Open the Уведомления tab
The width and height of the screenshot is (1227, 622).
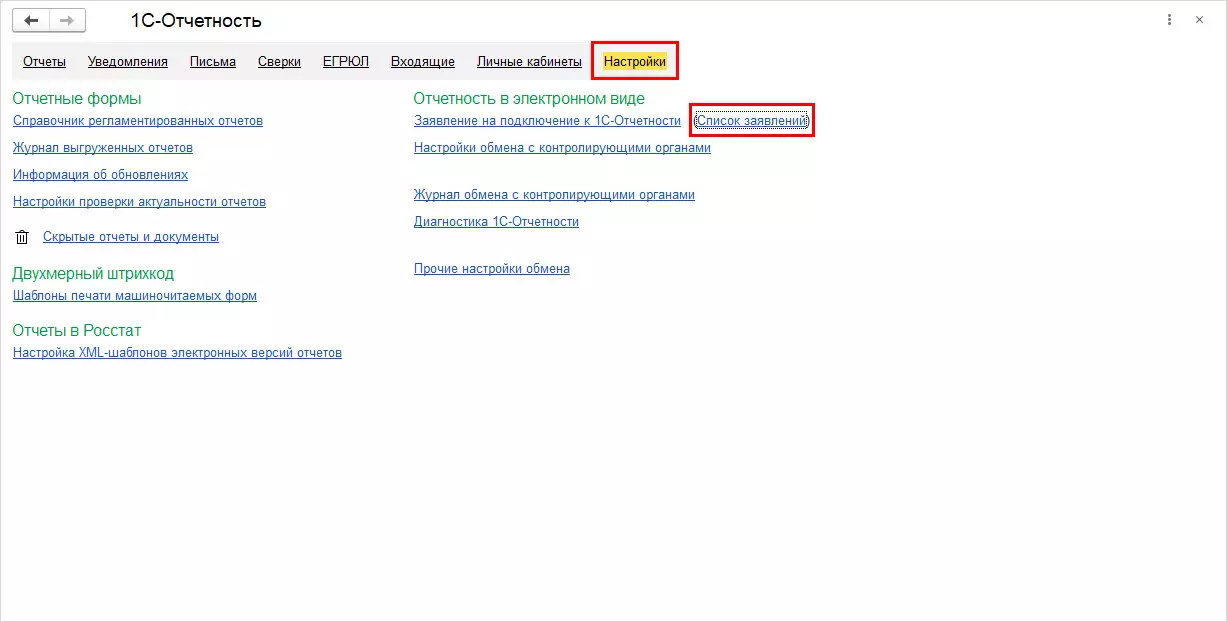pos(128,62)
